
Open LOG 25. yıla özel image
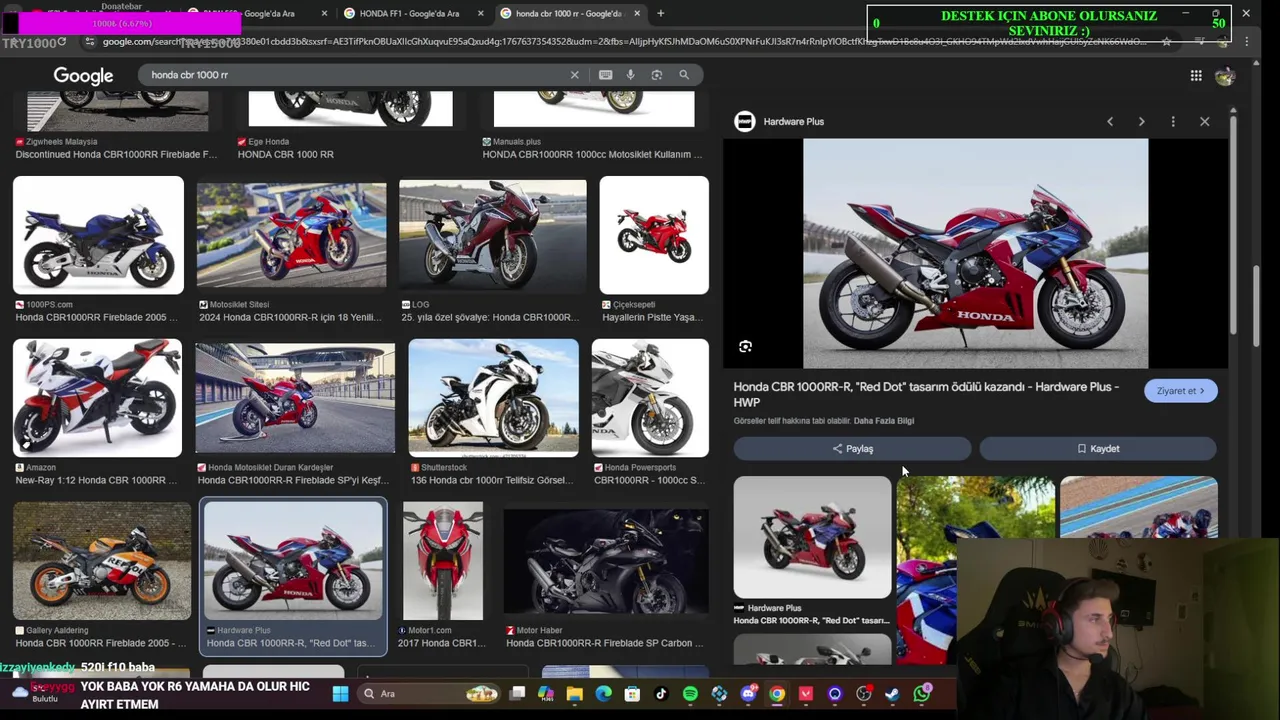492,235
